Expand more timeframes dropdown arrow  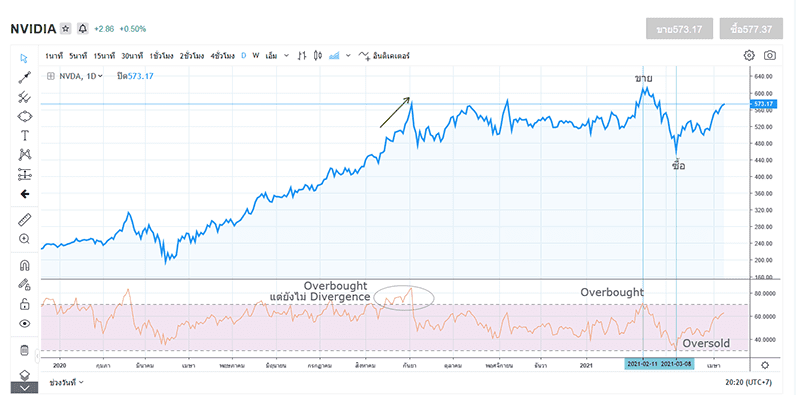(286, 55)
